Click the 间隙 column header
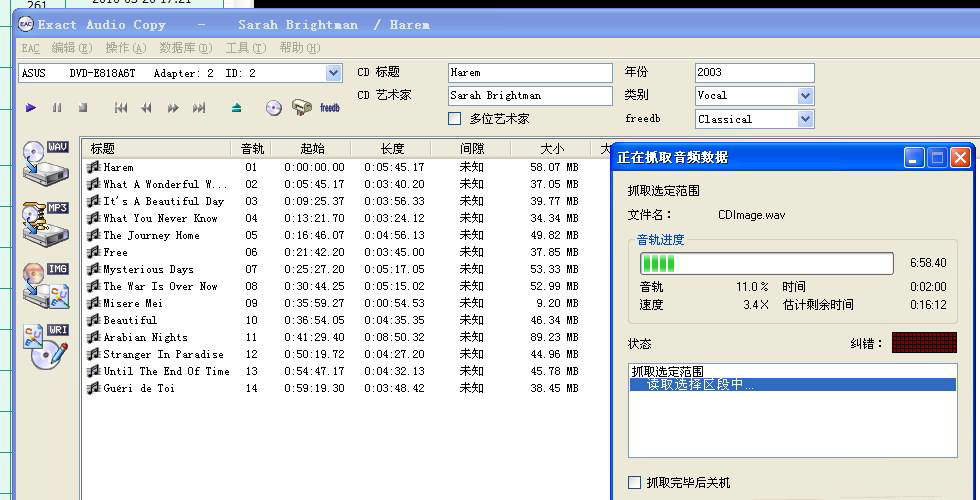 (x=472, y=149)
